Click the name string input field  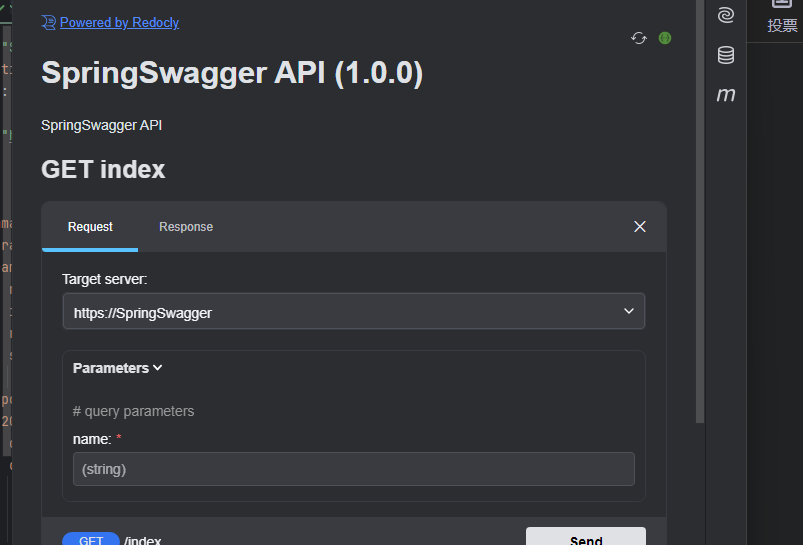coord(353,469)
